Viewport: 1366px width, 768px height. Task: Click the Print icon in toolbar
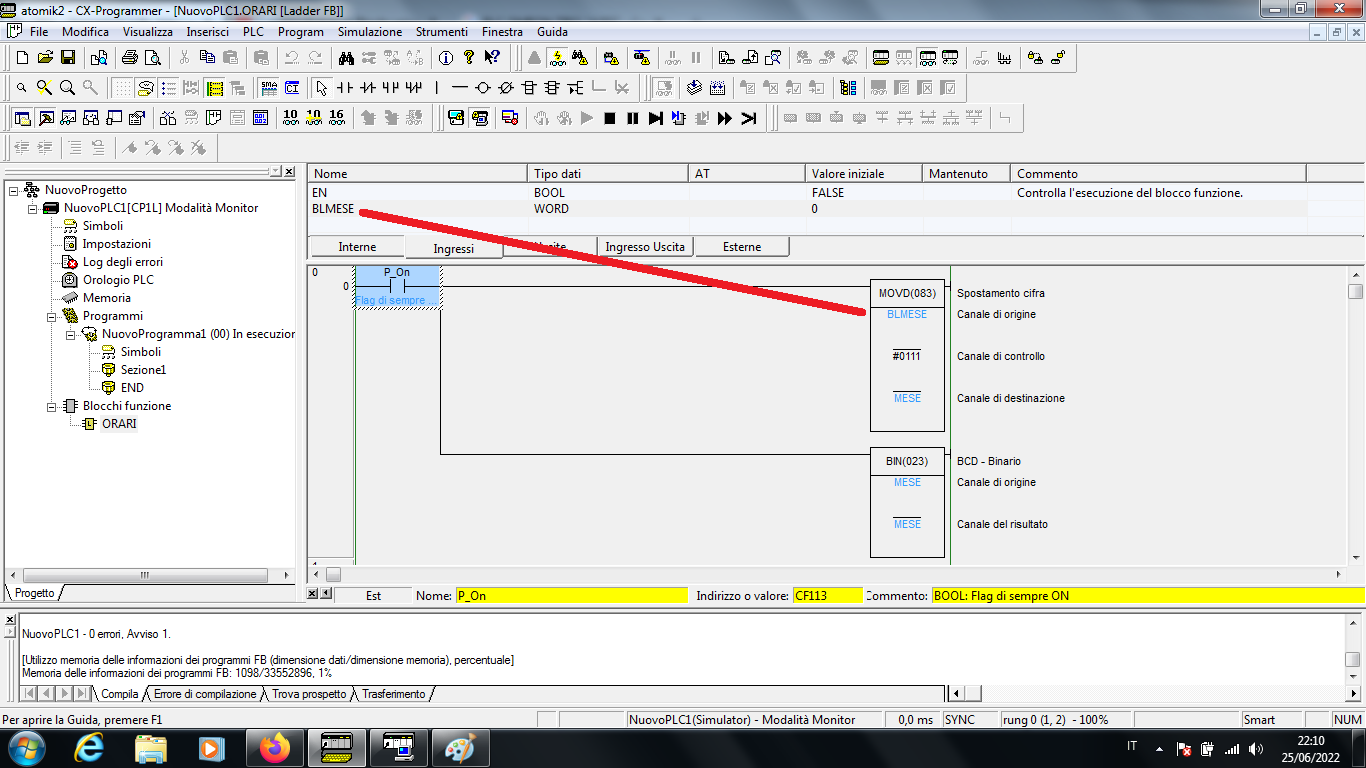pos(129,58)
